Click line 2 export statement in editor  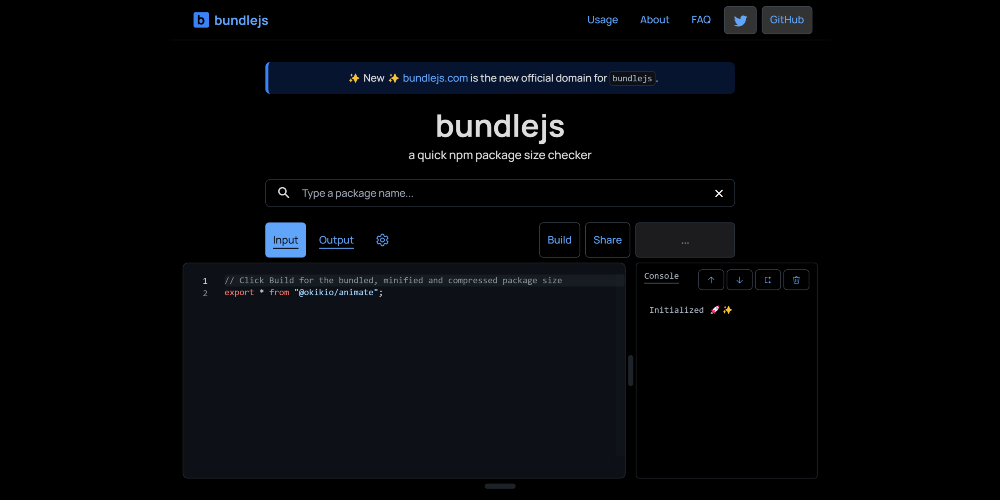304,293
